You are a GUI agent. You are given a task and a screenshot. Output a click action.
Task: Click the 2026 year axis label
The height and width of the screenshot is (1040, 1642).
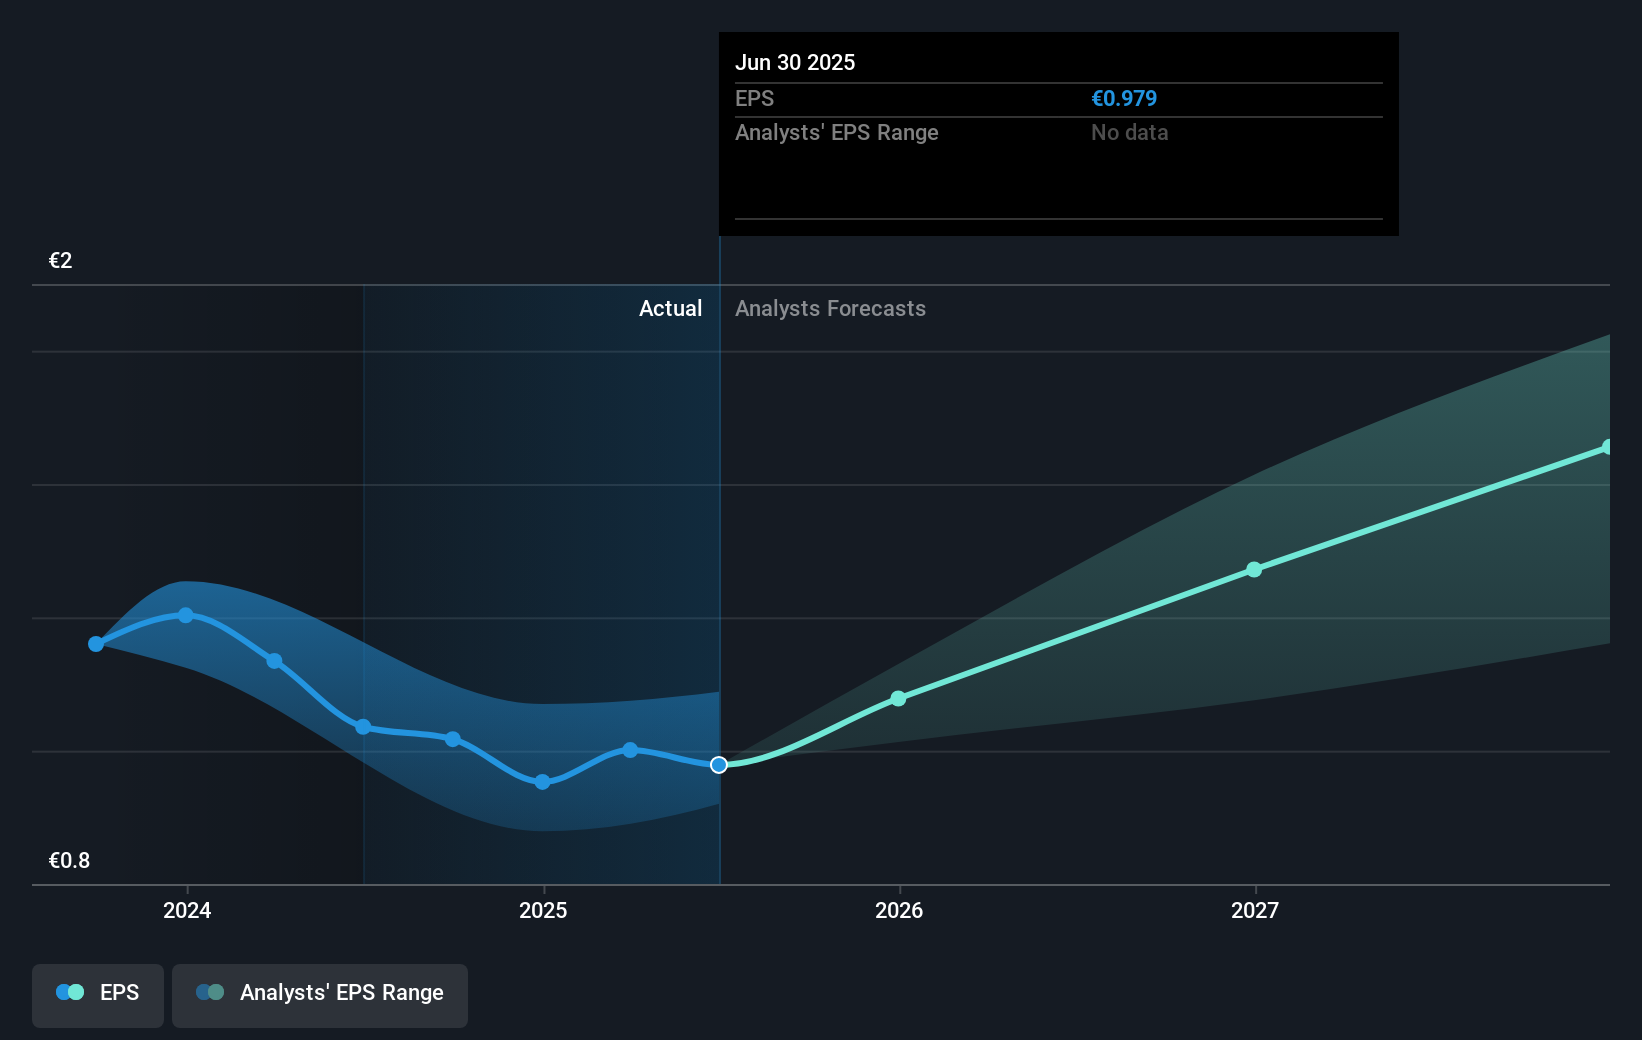(898, 911)
